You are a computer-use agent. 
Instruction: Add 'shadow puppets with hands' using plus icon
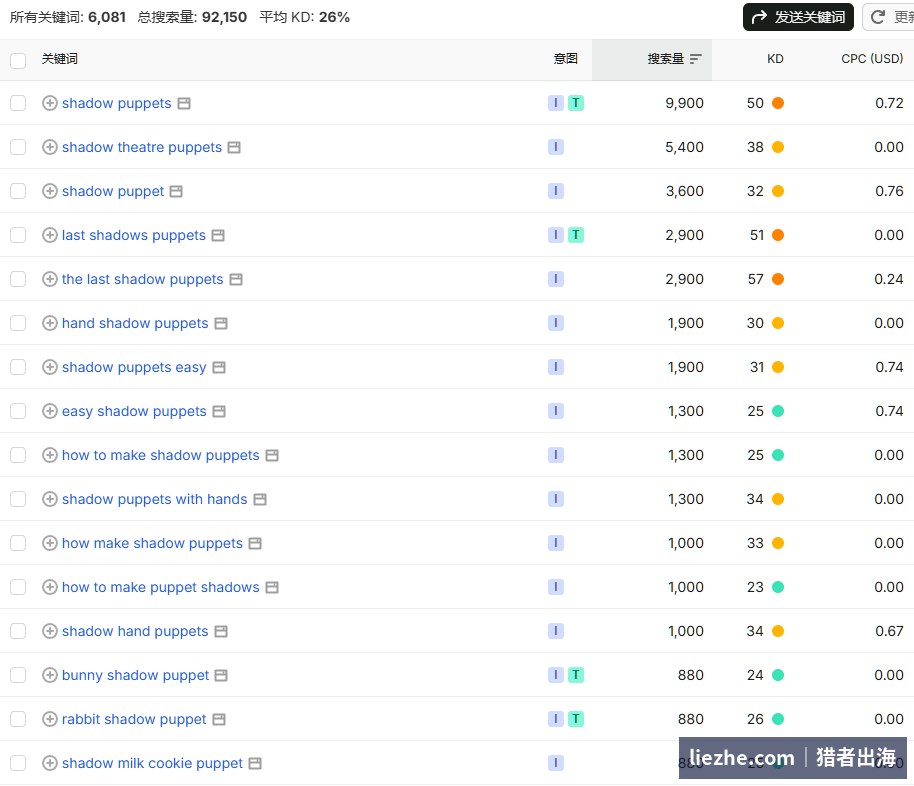[50, 499]
